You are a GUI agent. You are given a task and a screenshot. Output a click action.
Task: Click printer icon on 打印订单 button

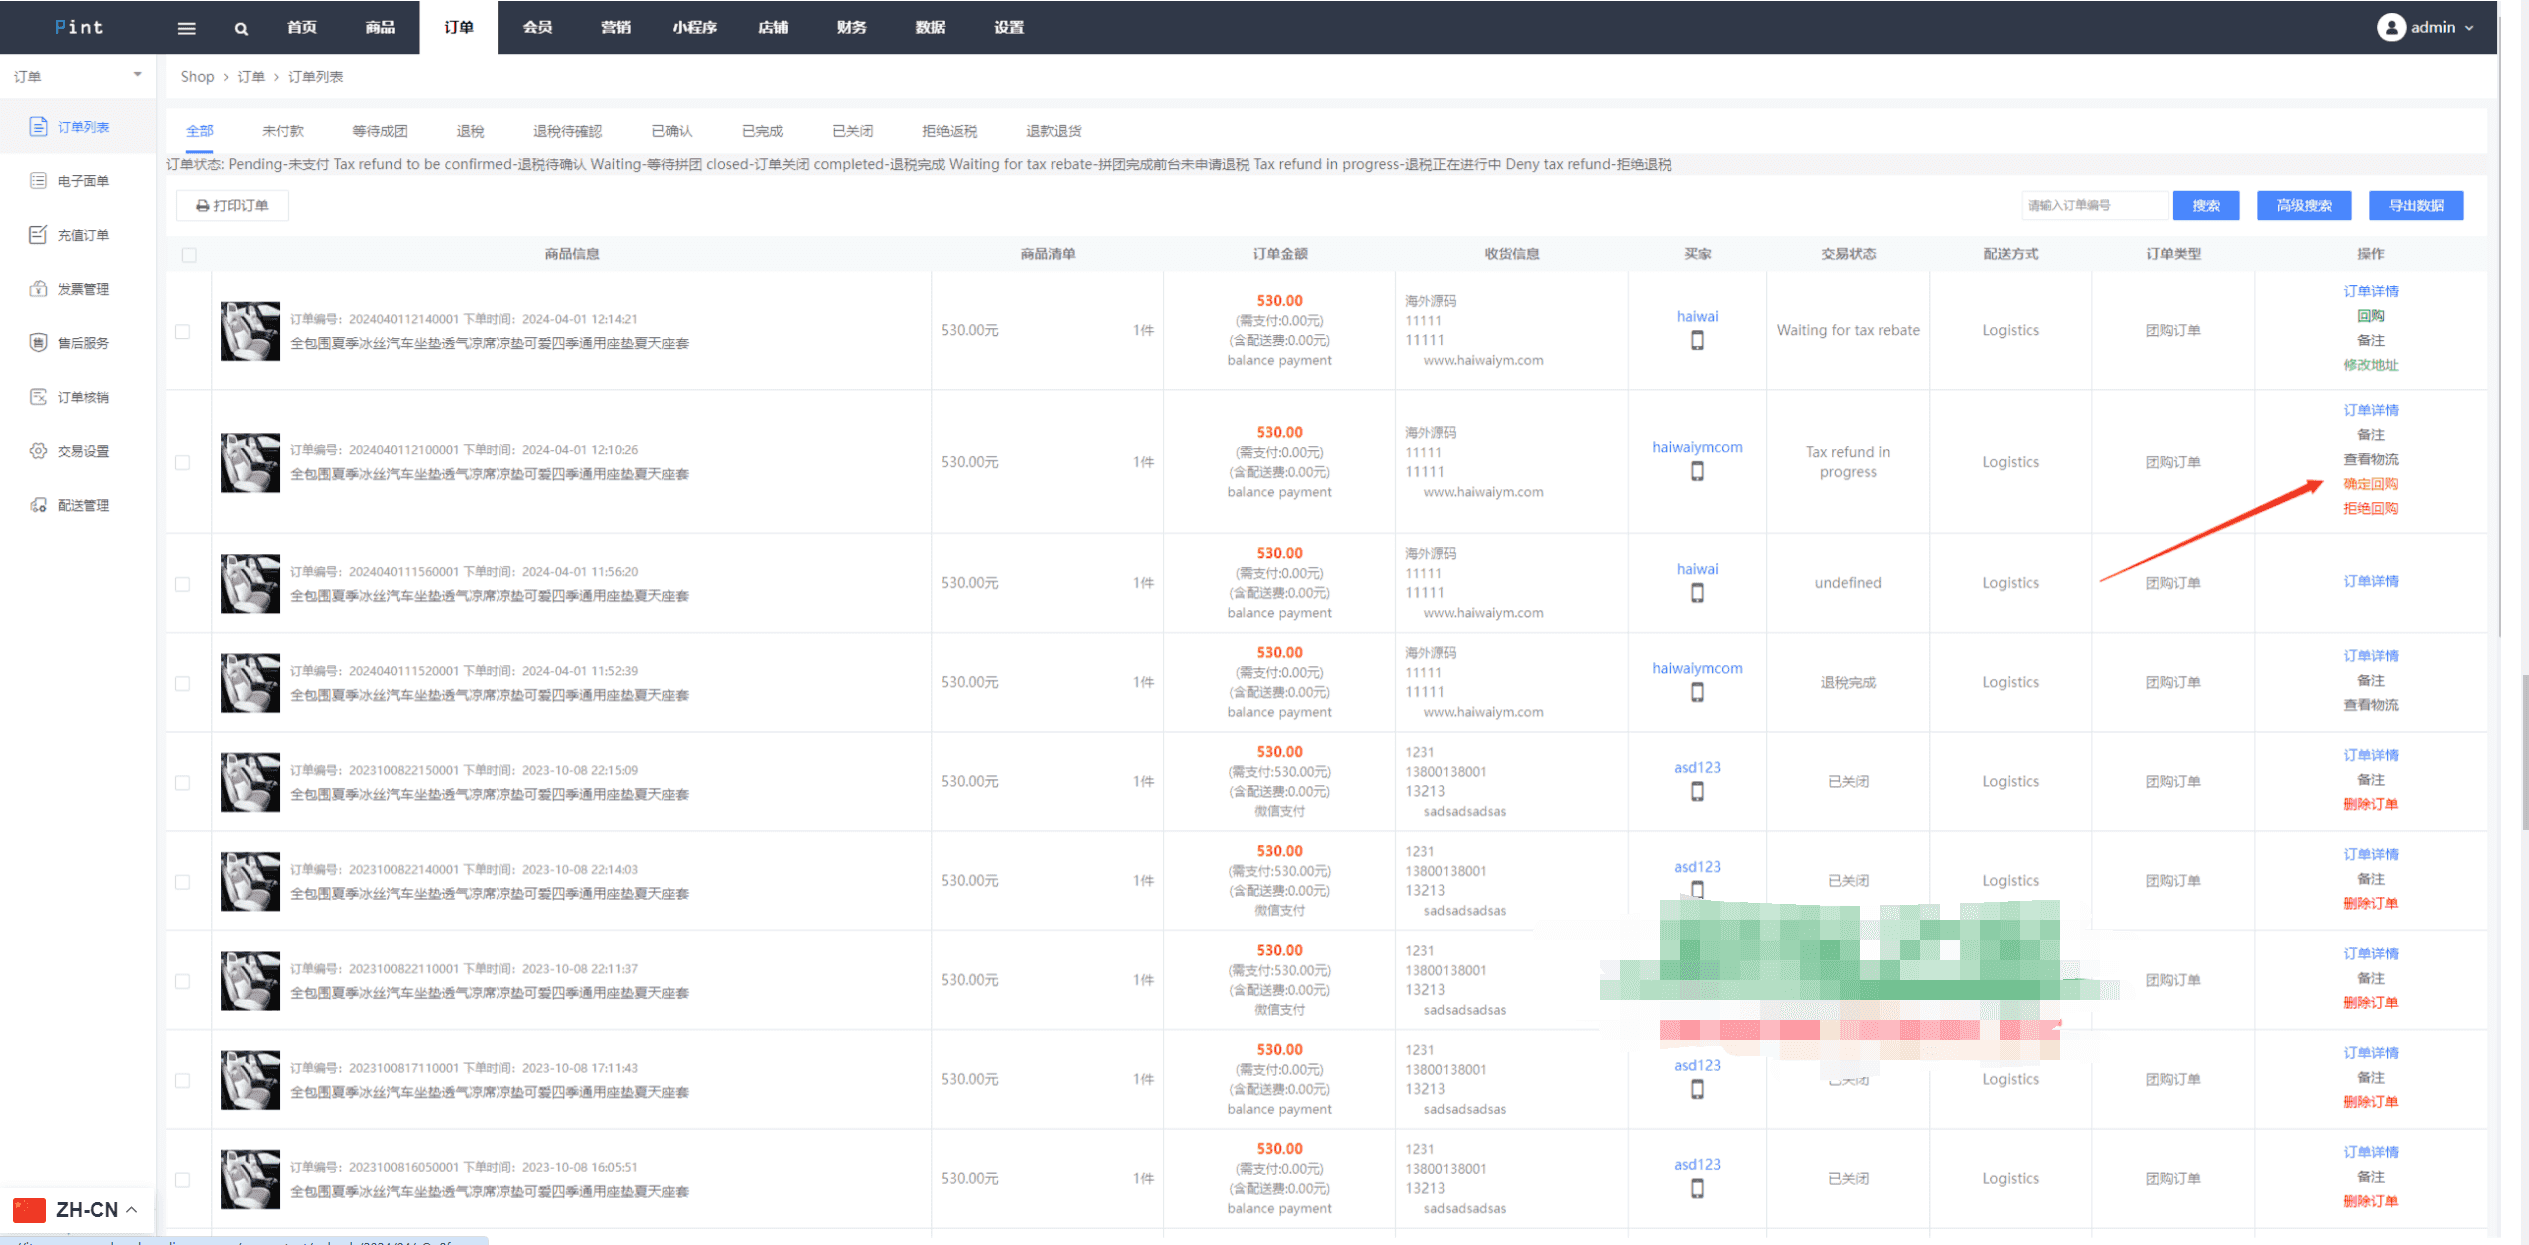point(203,206)
